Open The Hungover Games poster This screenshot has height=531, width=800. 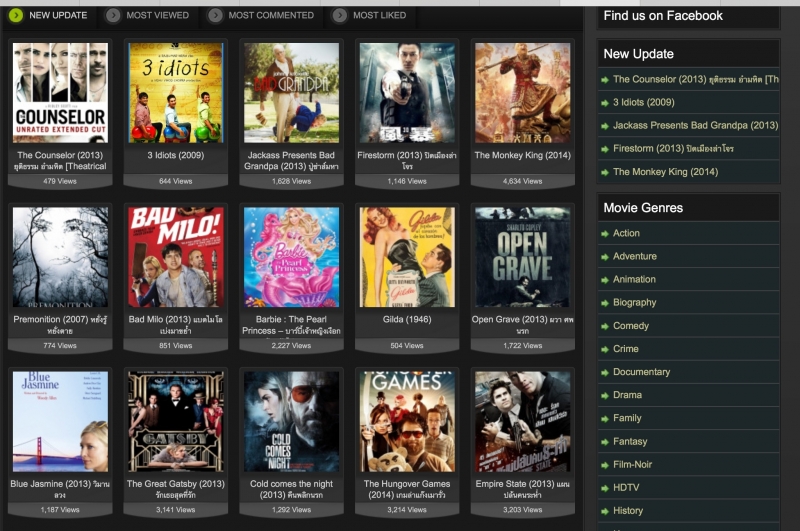[x=407, y=421]
